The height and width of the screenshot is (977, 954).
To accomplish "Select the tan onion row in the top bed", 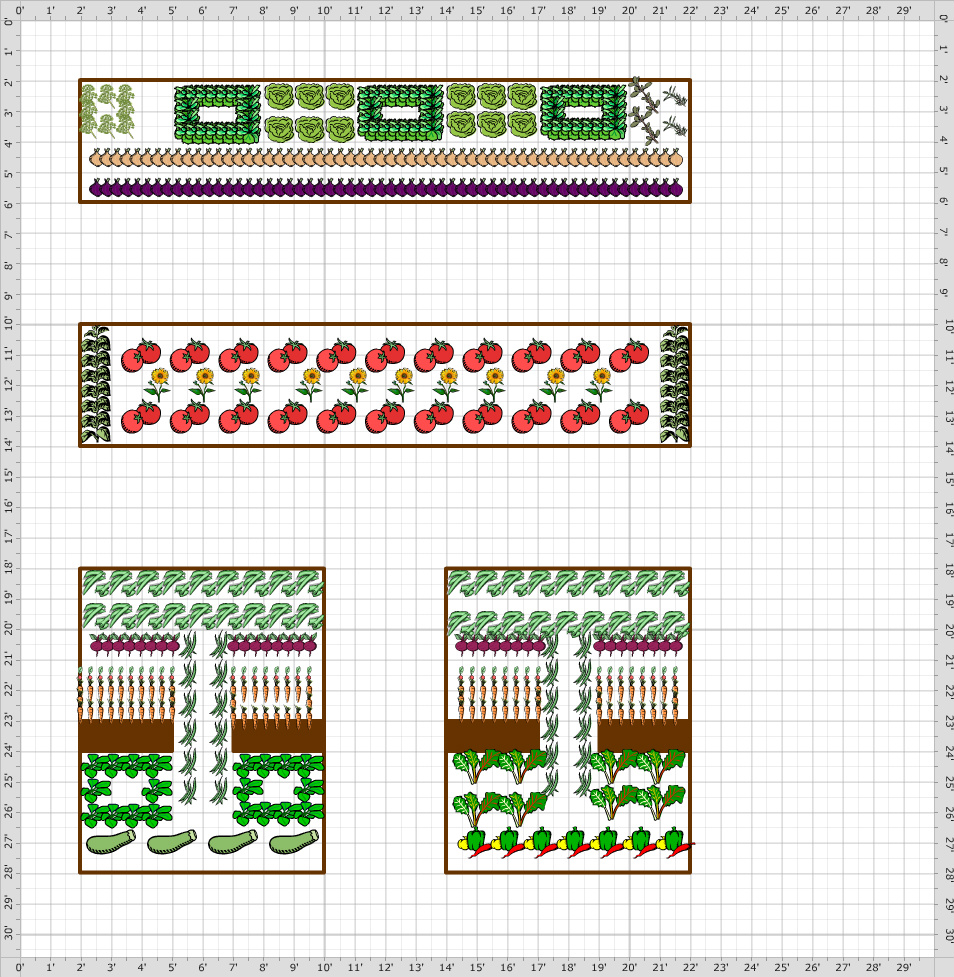I will click(386, 158).
